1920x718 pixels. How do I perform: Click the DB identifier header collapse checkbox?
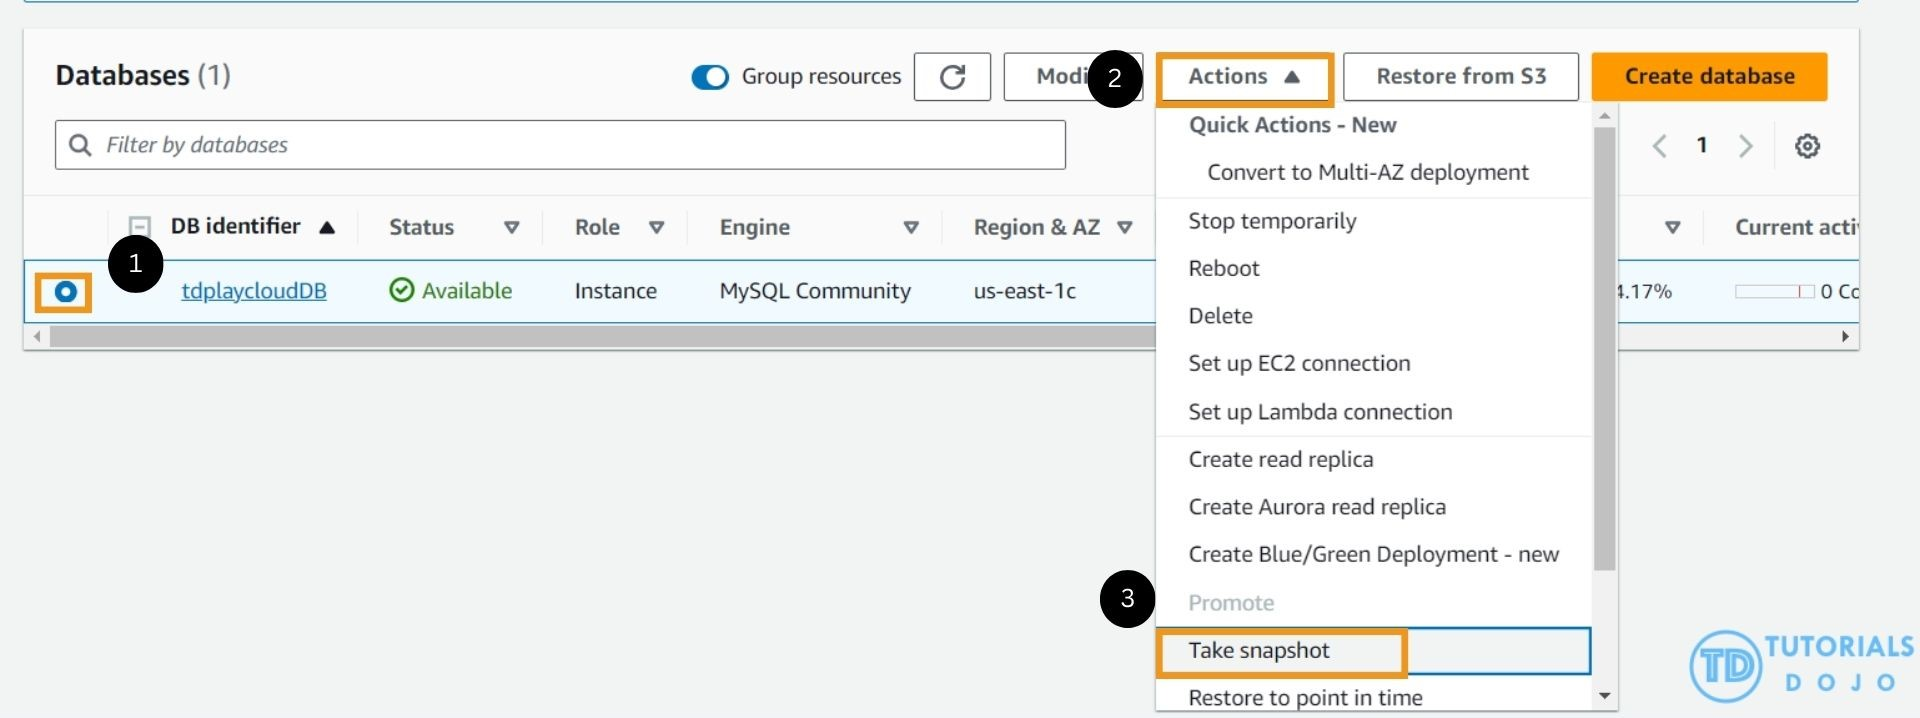[x=140, y=227]
